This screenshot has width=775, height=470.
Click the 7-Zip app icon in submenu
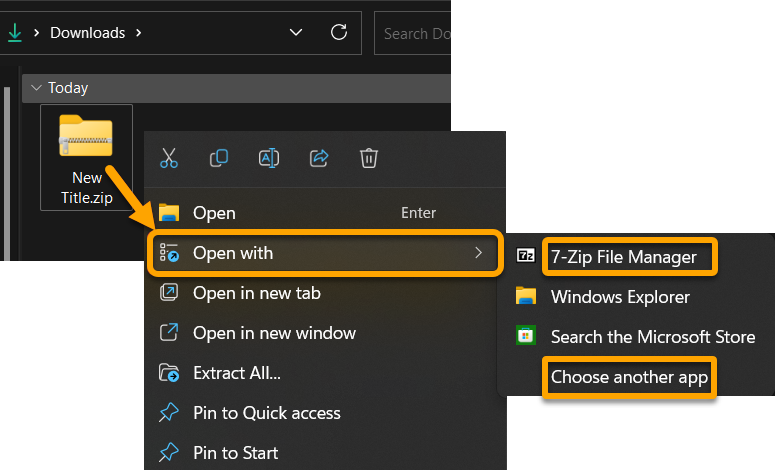(525, 256)
